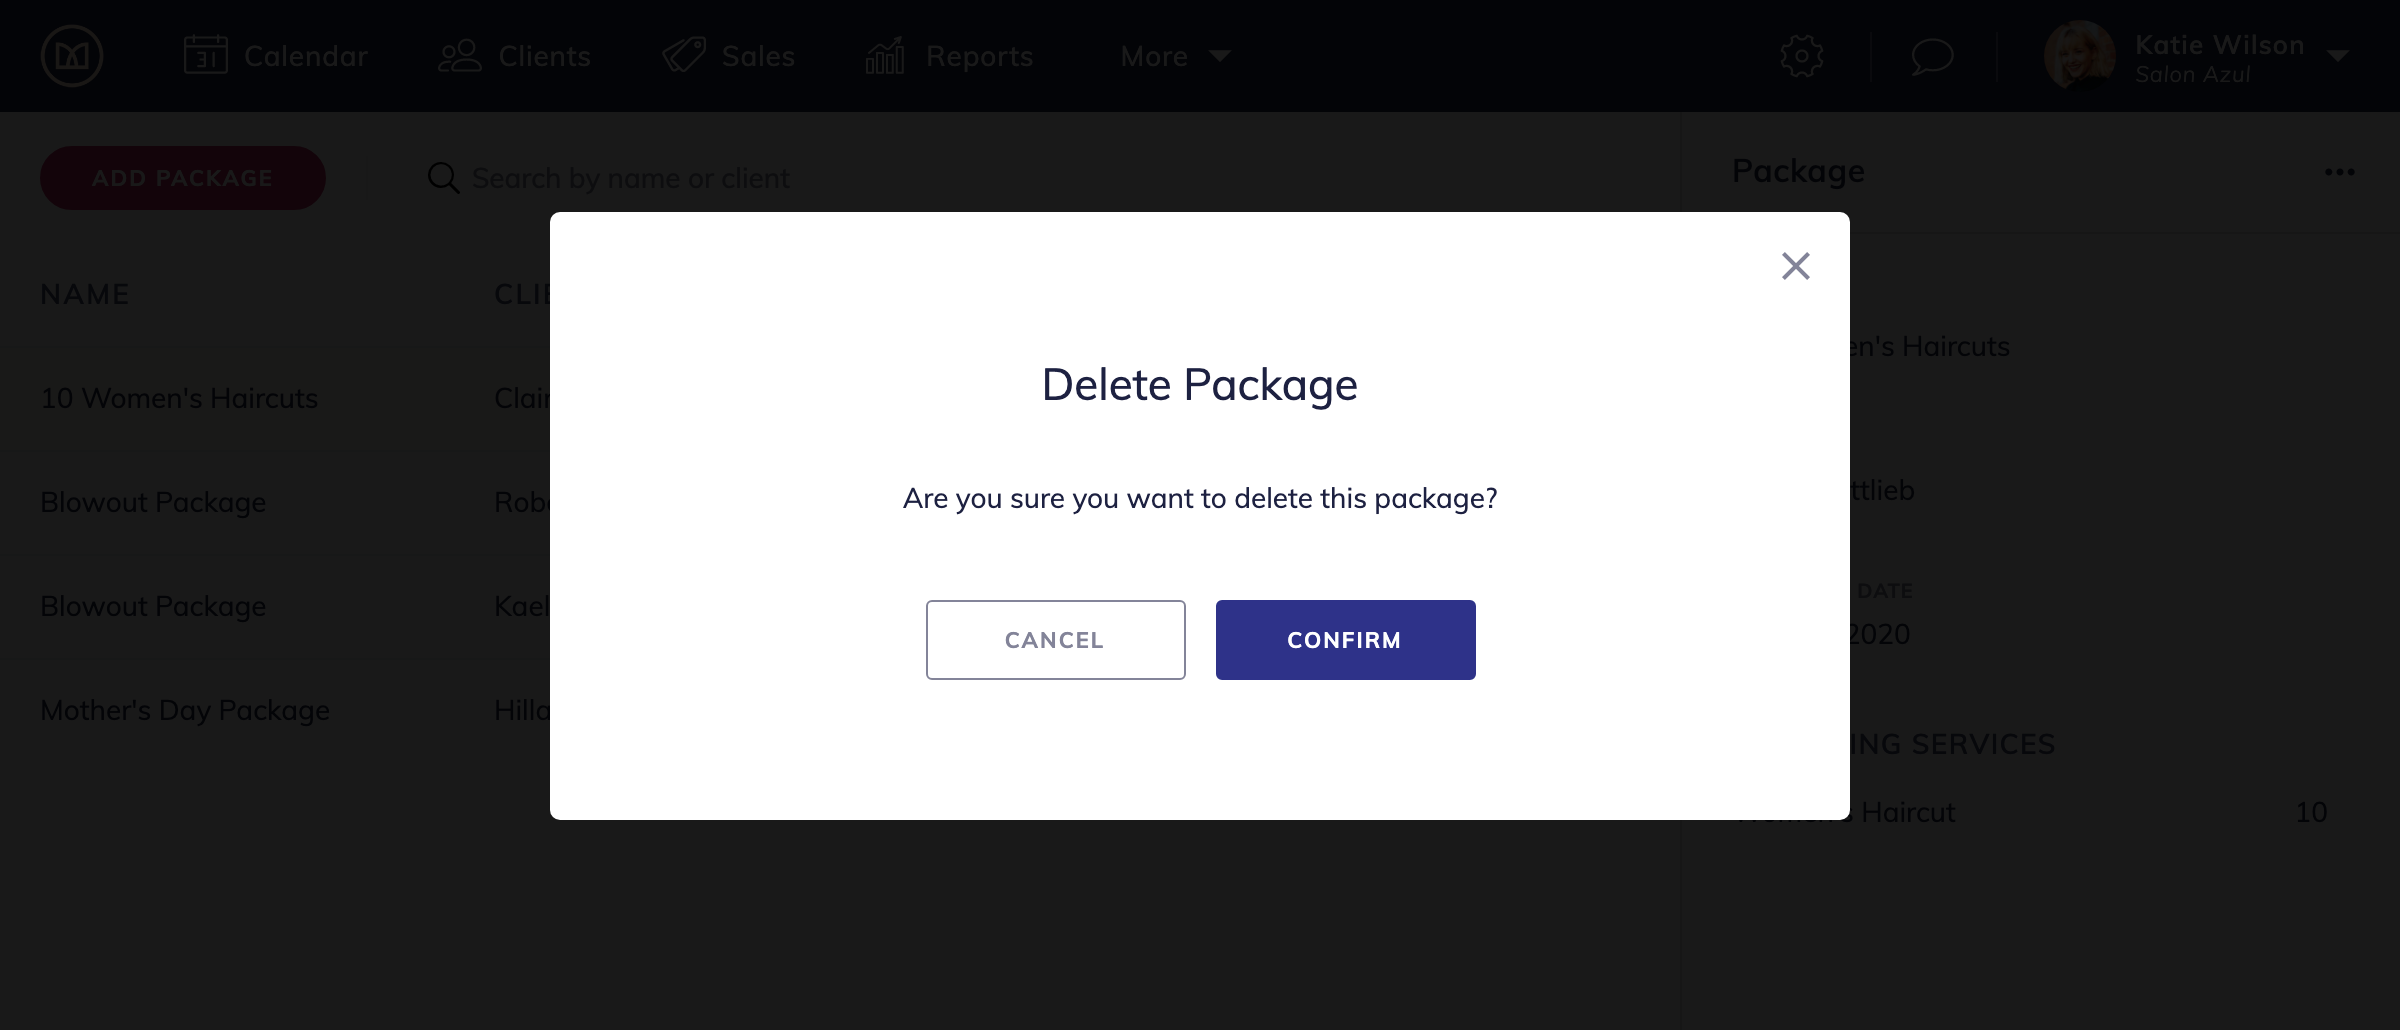This screenshot has height=1030, width=2400.
Task: Confirm the package deletion
Action: tap(1344, 639)
